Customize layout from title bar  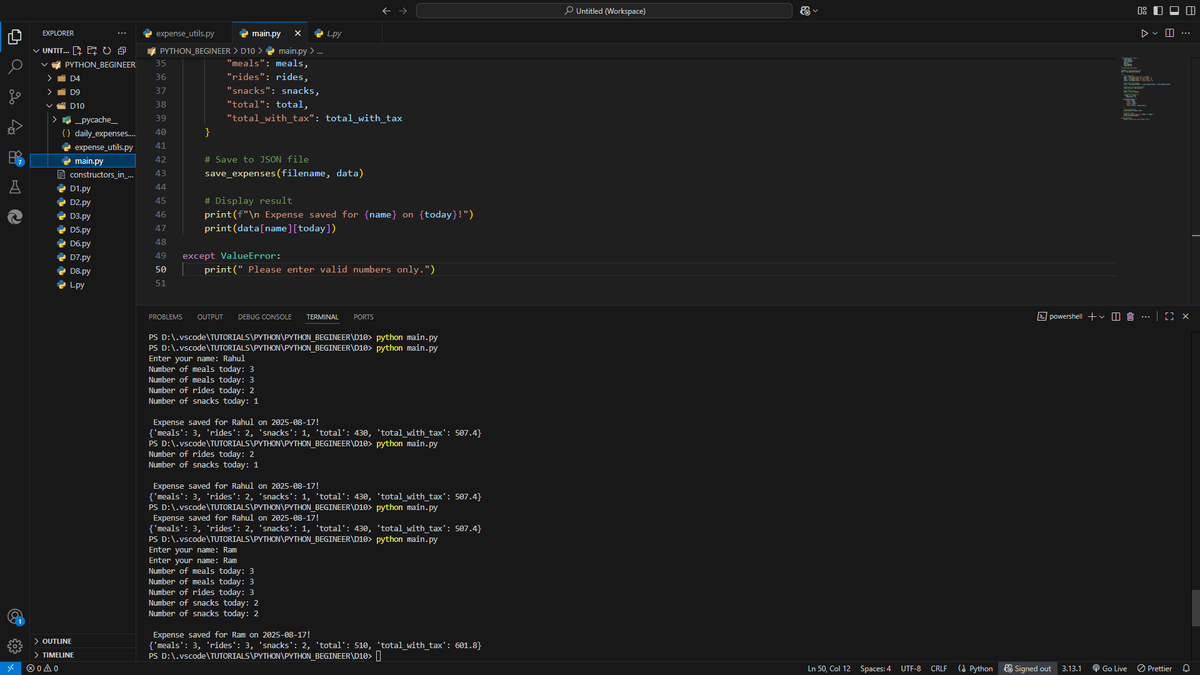click(x=1141, y=11)
